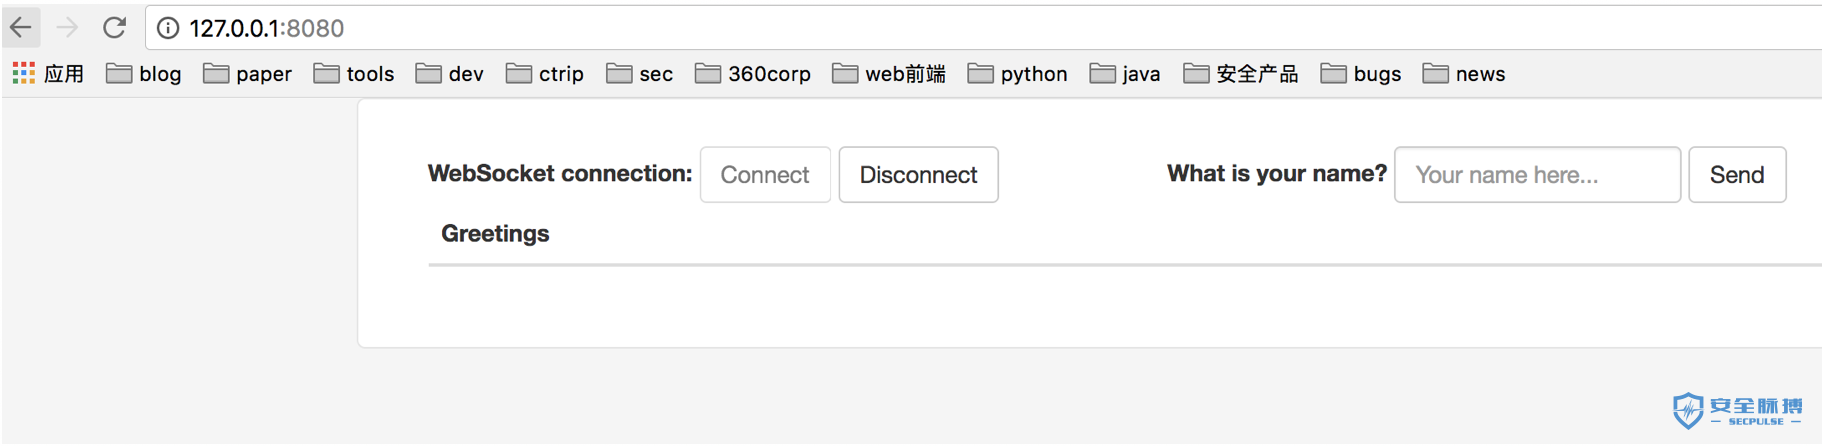1822x446 pixels.
Task: Click the site info icon
Action: [x=168, y=28]
